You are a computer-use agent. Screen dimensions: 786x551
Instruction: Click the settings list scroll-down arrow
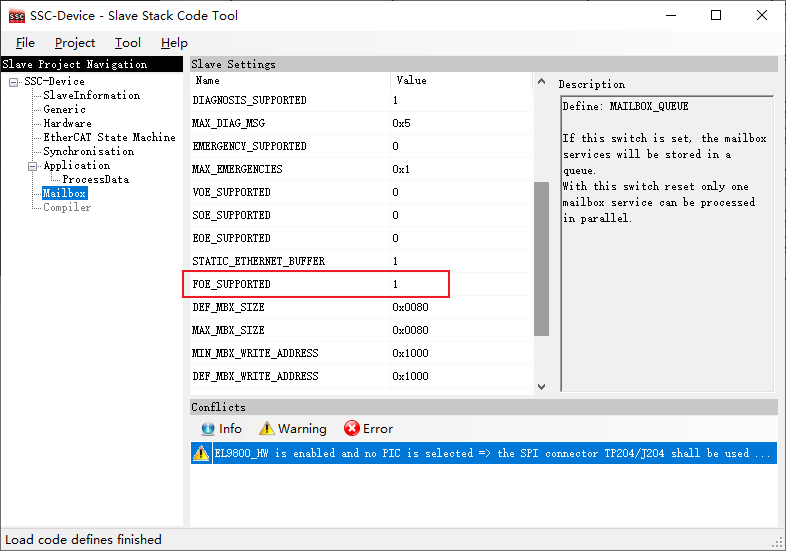pos(541,387)
